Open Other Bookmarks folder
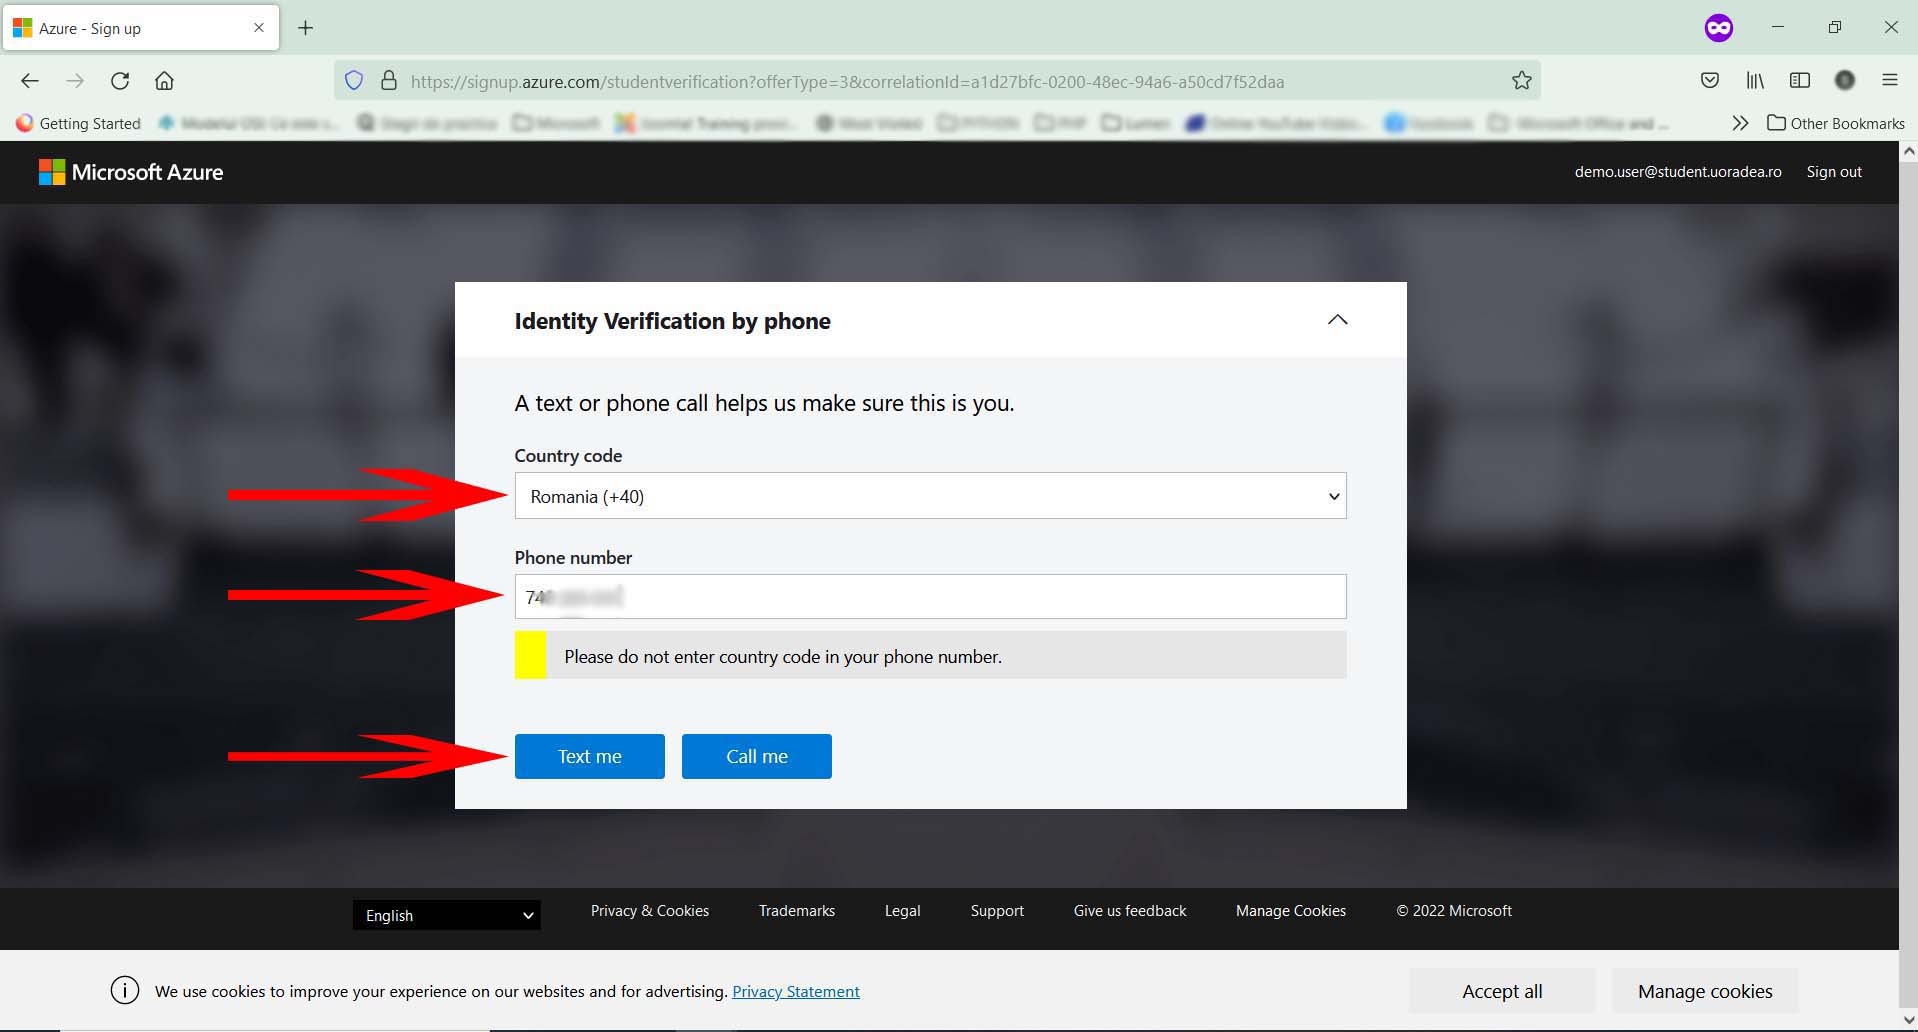Screen dimensions: 1918x1032 coord(1836,123)
